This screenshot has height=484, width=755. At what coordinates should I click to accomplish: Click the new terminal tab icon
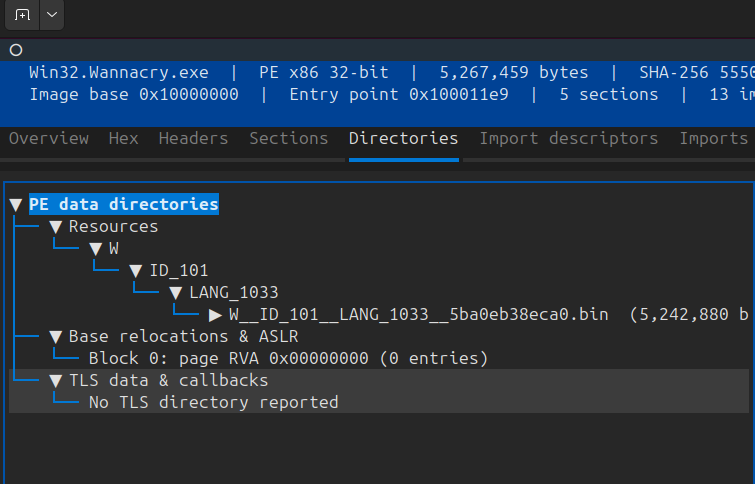coord(22,15)
